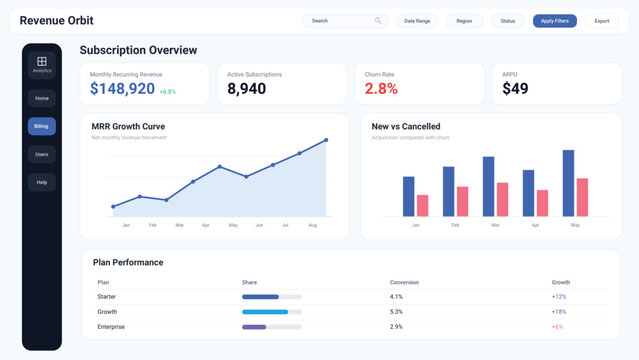Click the Enterprise row name
This screenshot has height=360, width=639.
(x=111, y=327)
